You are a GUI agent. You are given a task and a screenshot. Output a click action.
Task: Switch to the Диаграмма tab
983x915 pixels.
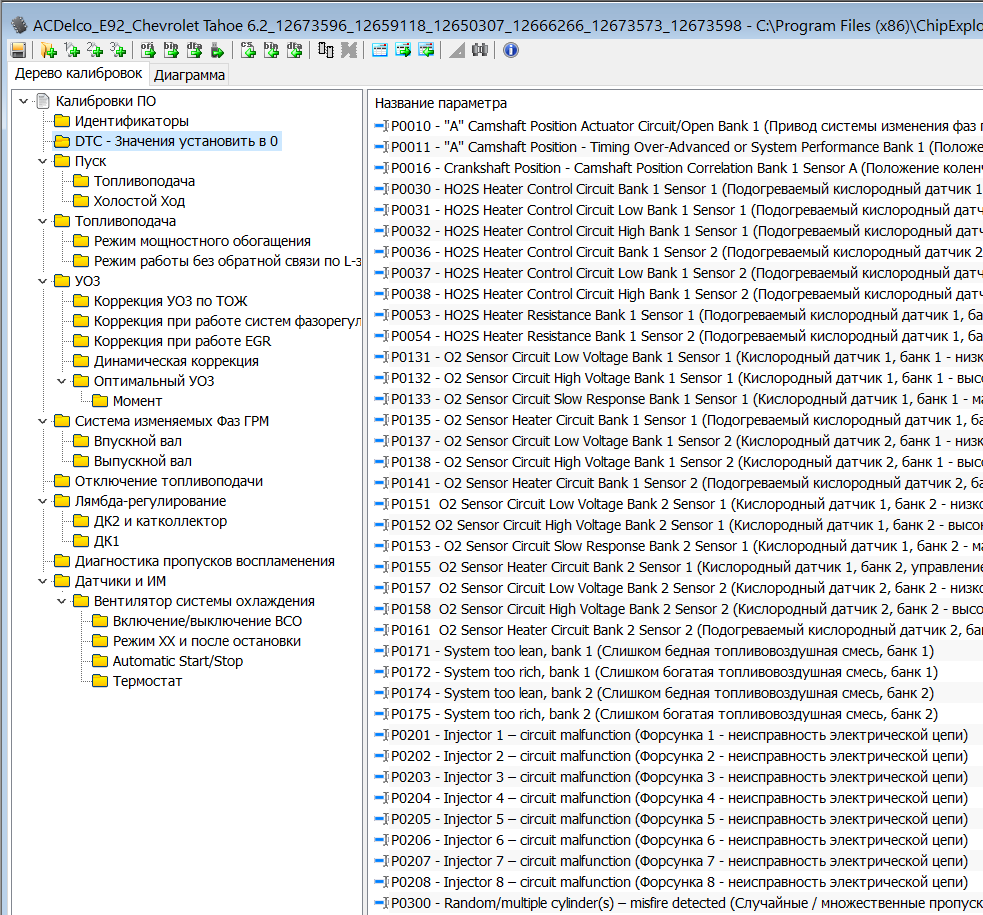pyautogui.click(x=189, y=74)
